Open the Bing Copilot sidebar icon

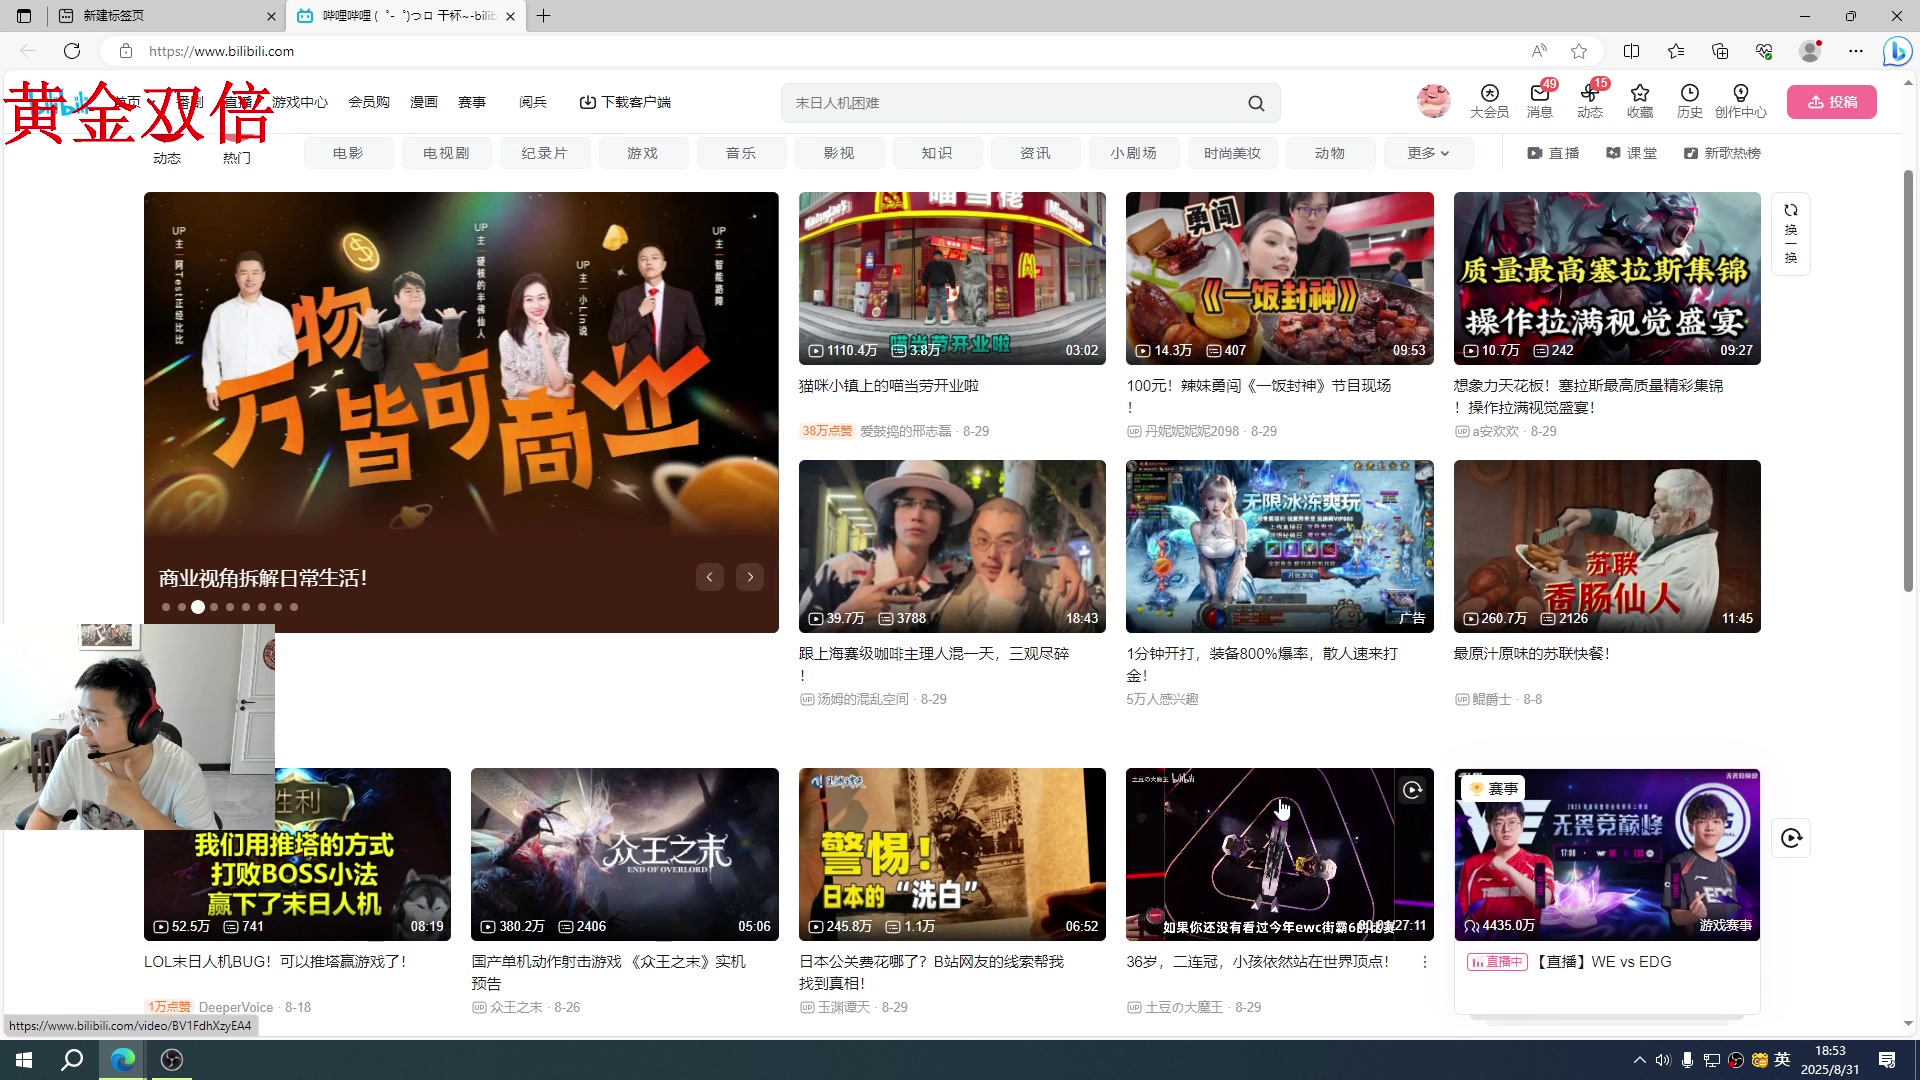tap(1897, 51)
